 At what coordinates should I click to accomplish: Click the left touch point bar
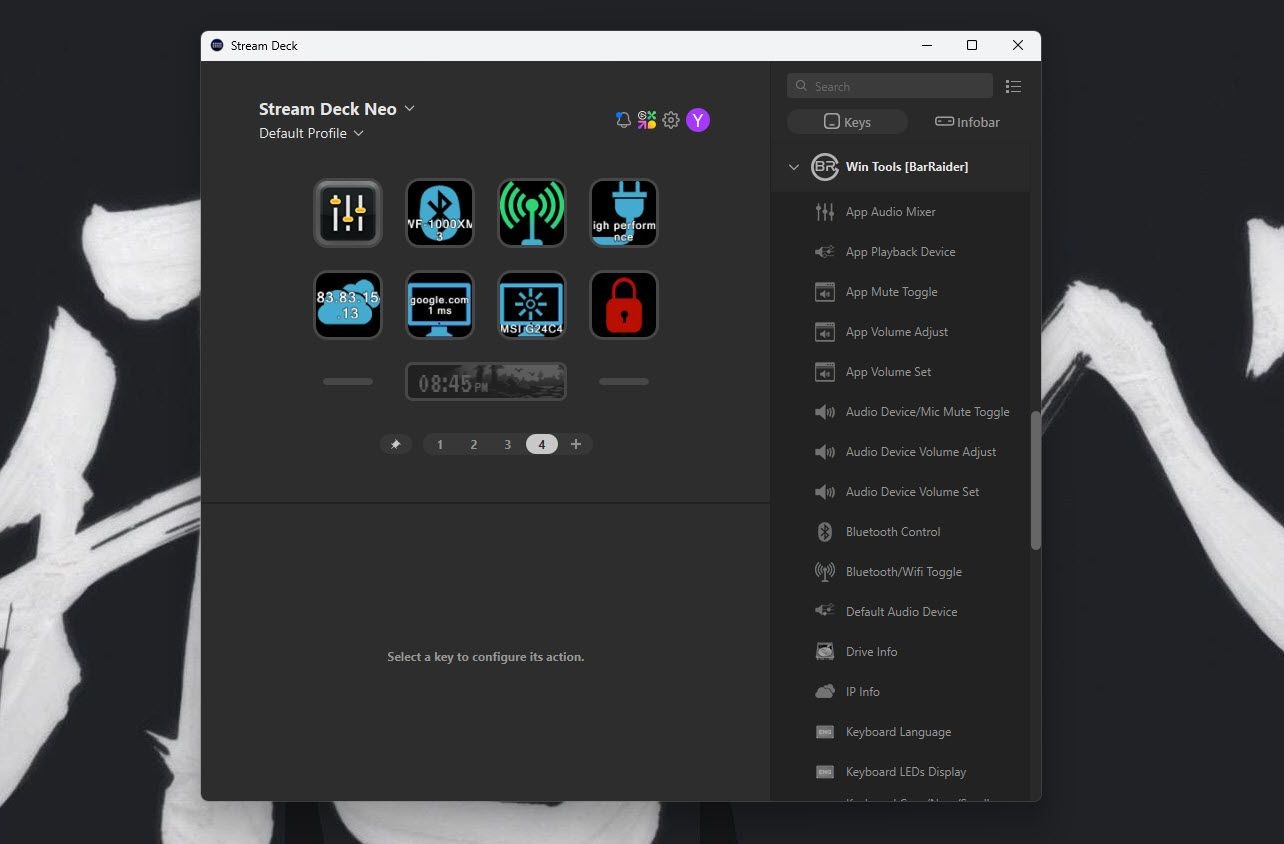coord(348,381)
